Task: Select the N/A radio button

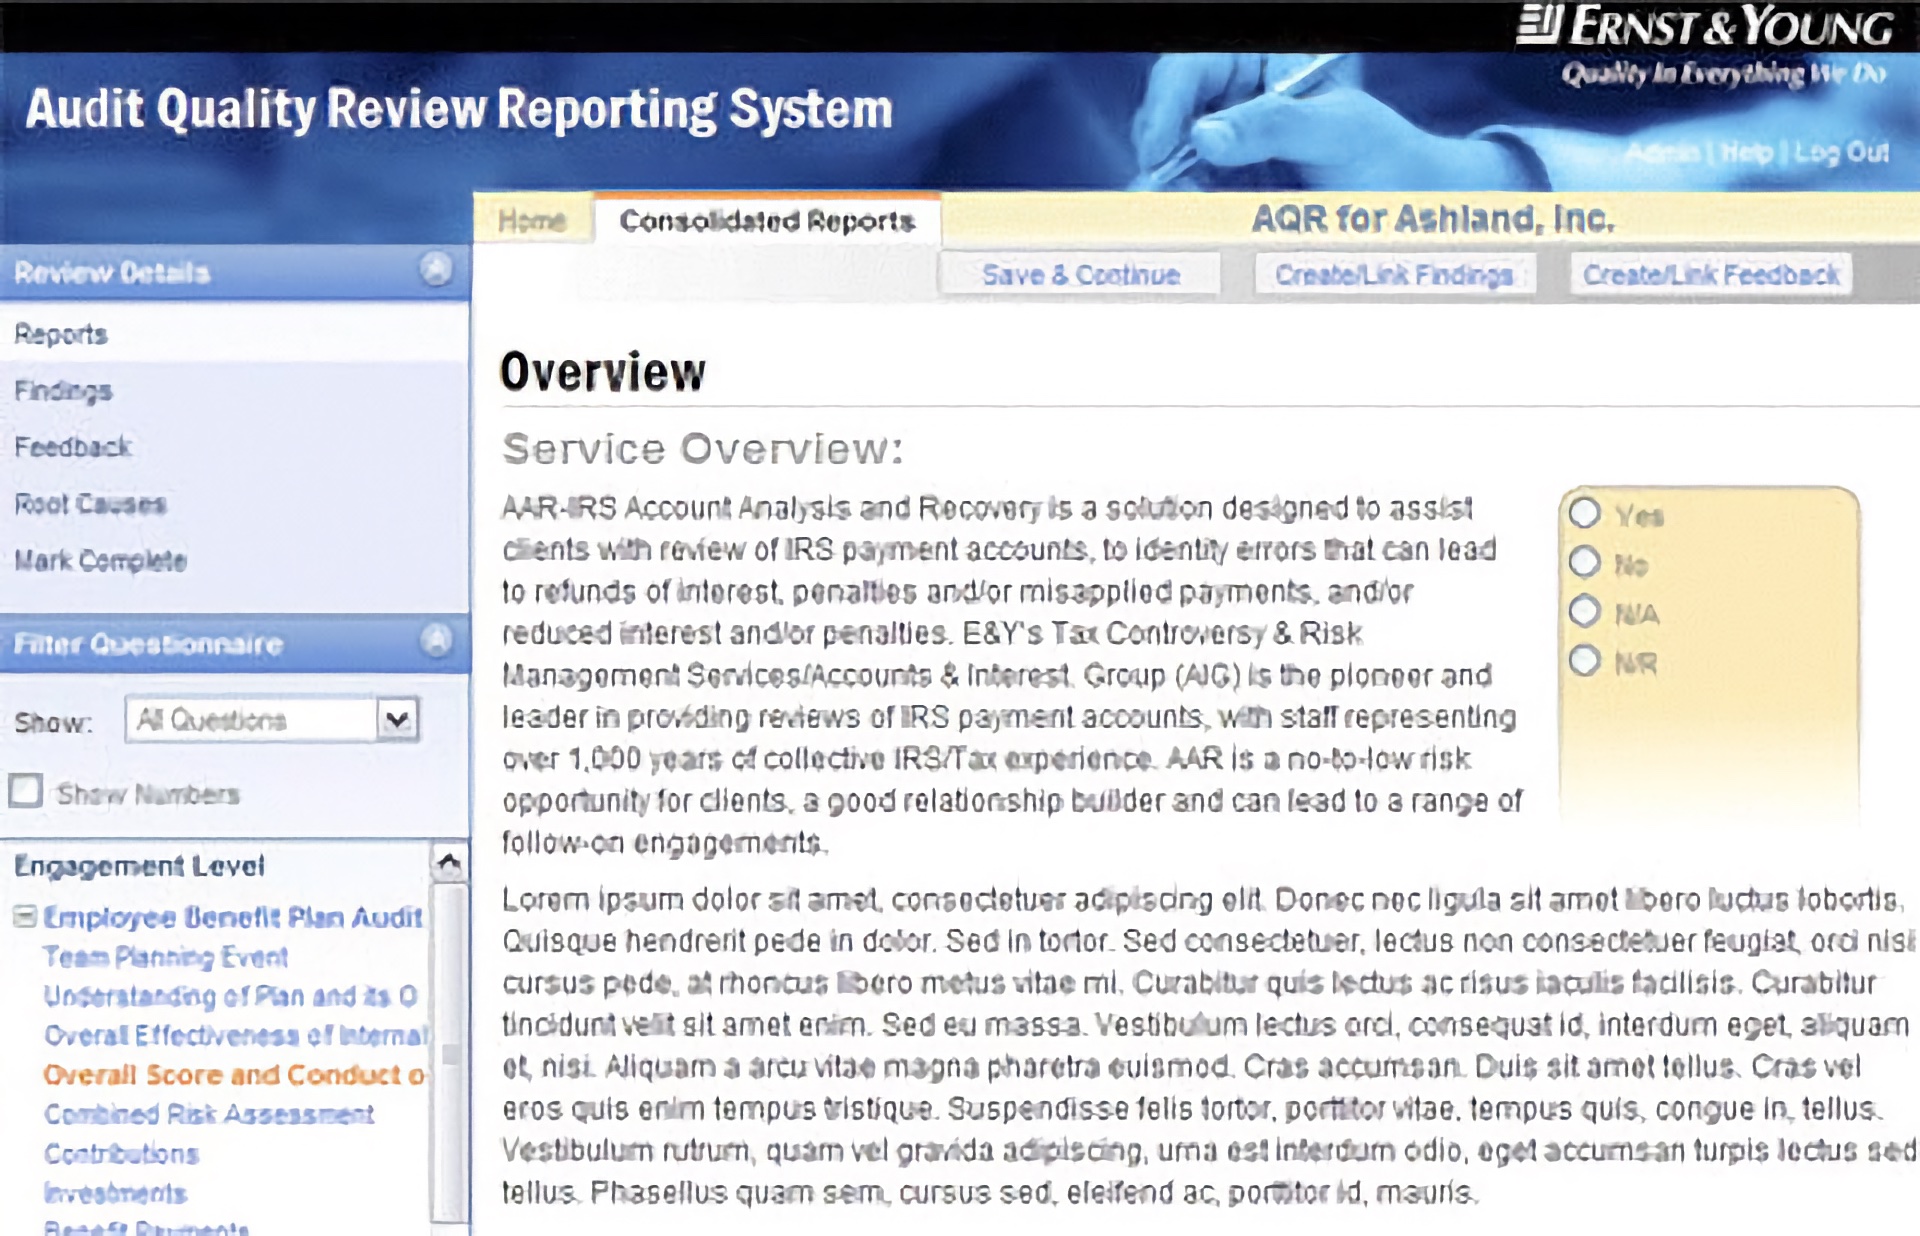Action: click(x=1584, y=611)
